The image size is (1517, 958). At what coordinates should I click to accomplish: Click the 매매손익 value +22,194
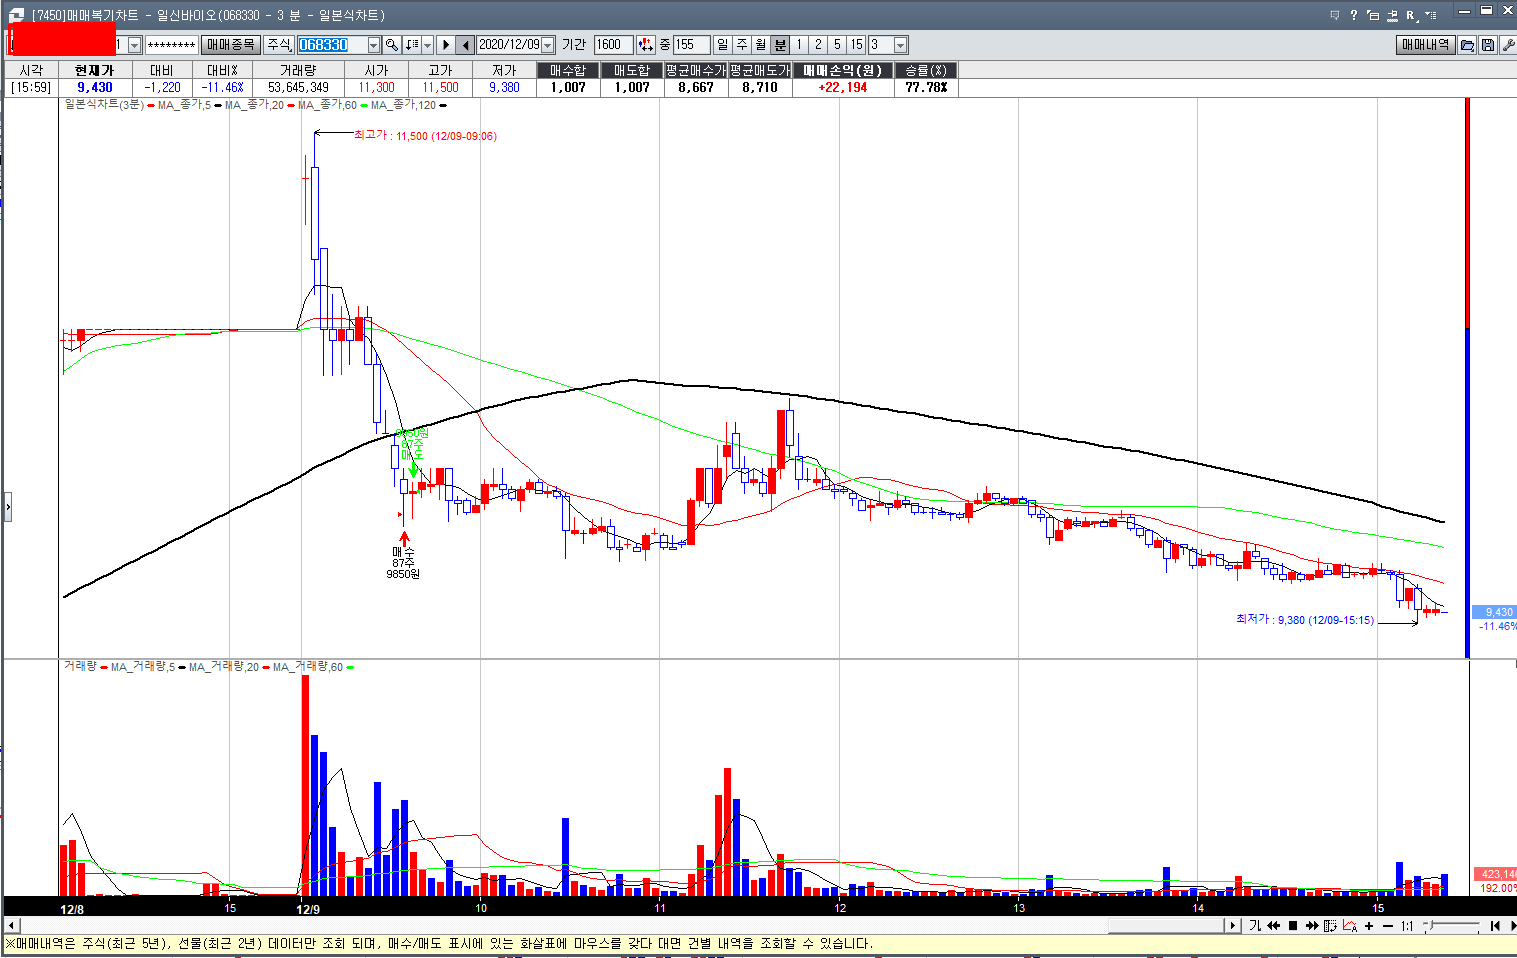(843, 87)
